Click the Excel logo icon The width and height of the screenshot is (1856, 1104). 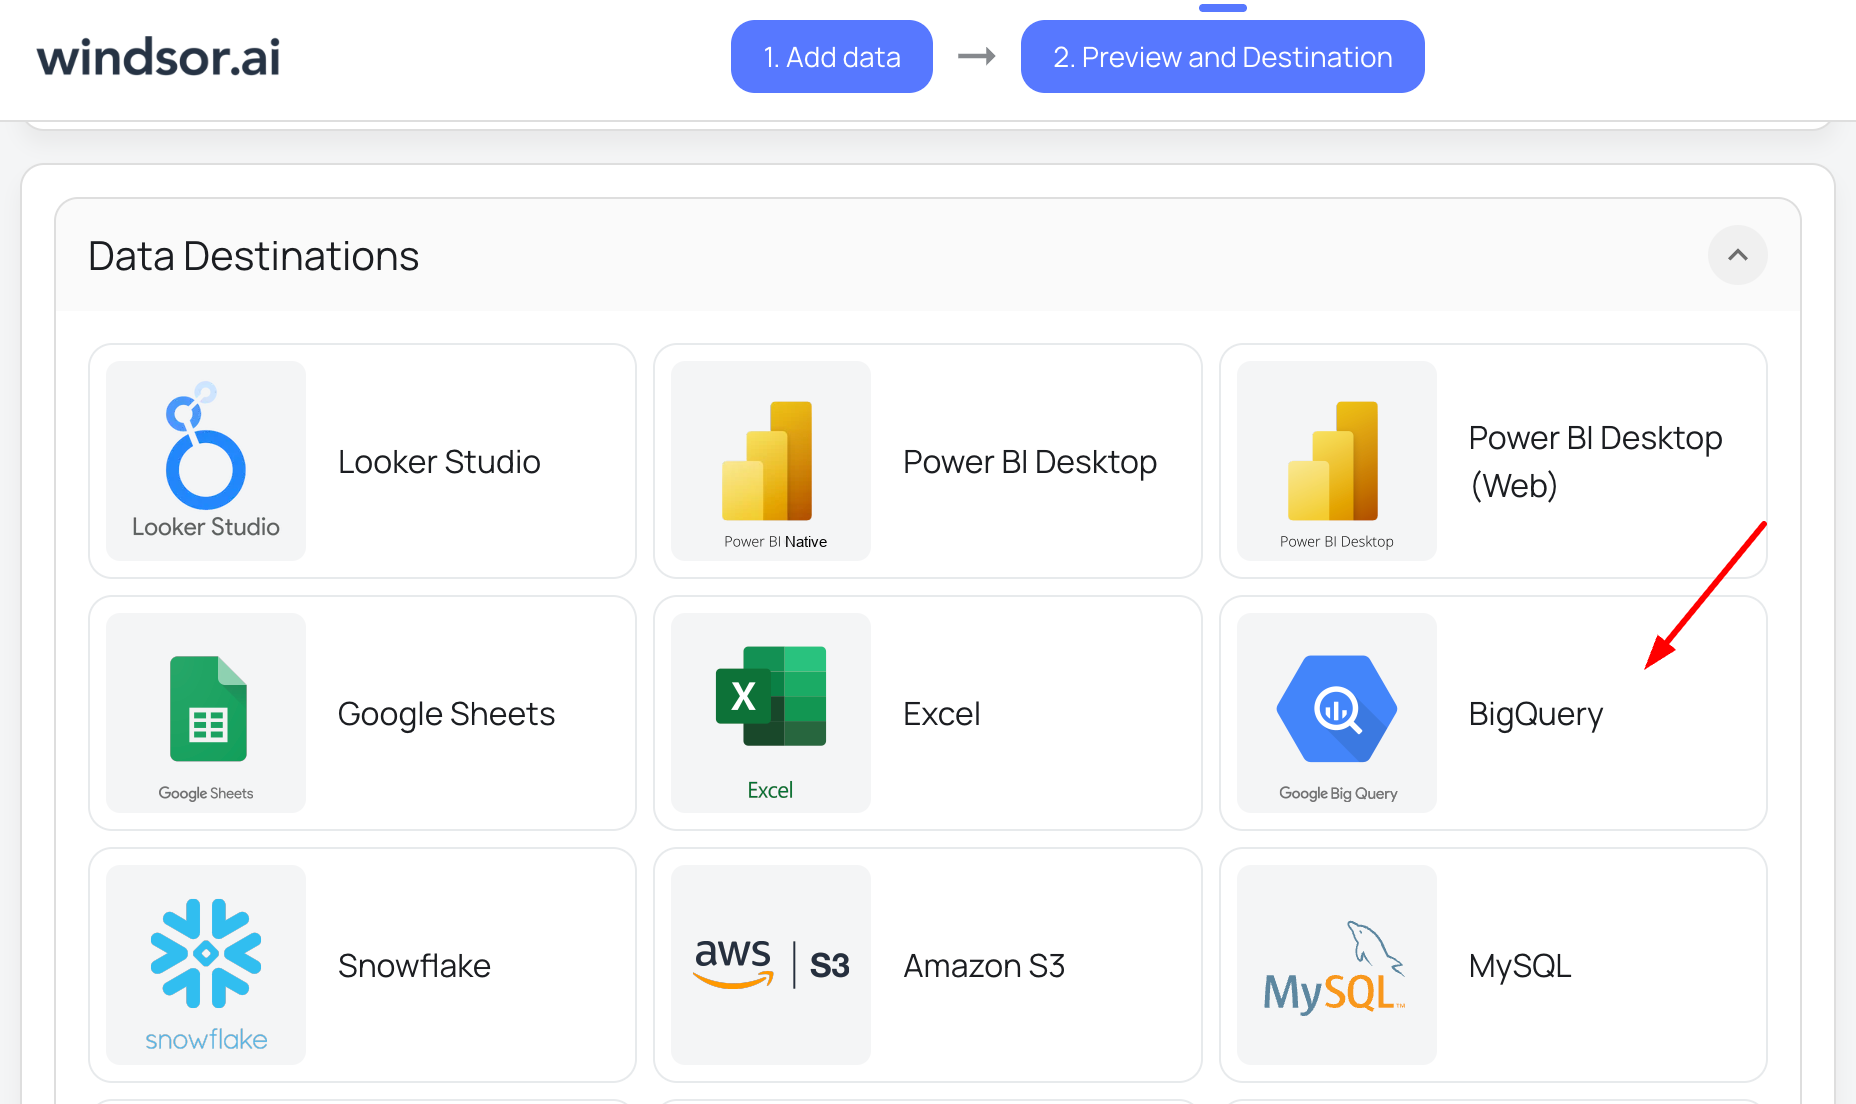[771, 713]
